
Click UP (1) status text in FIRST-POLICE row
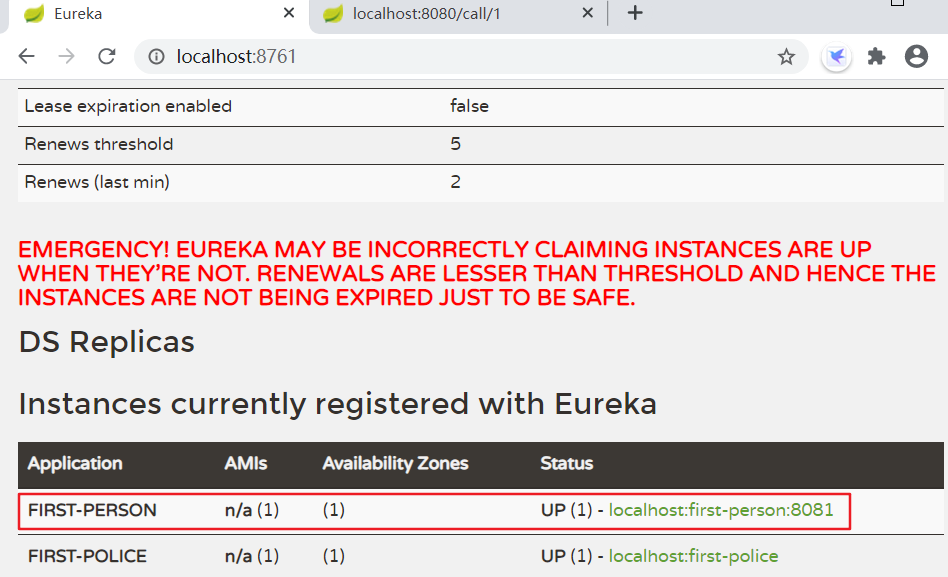(x=567, y=556)
